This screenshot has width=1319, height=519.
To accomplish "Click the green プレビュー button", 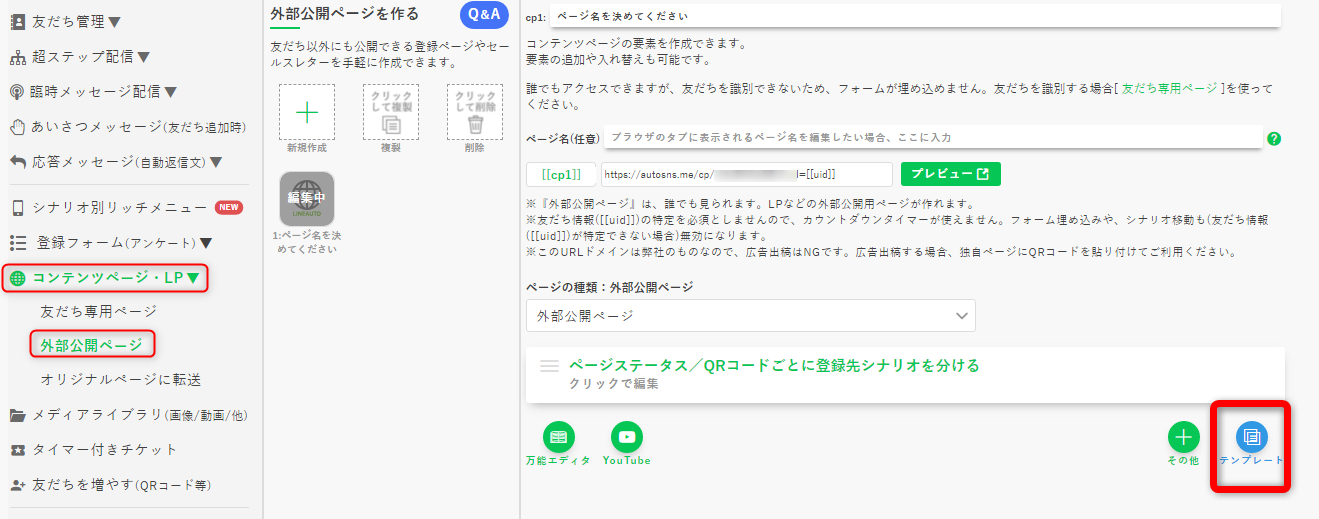I will tap(950, 174).
